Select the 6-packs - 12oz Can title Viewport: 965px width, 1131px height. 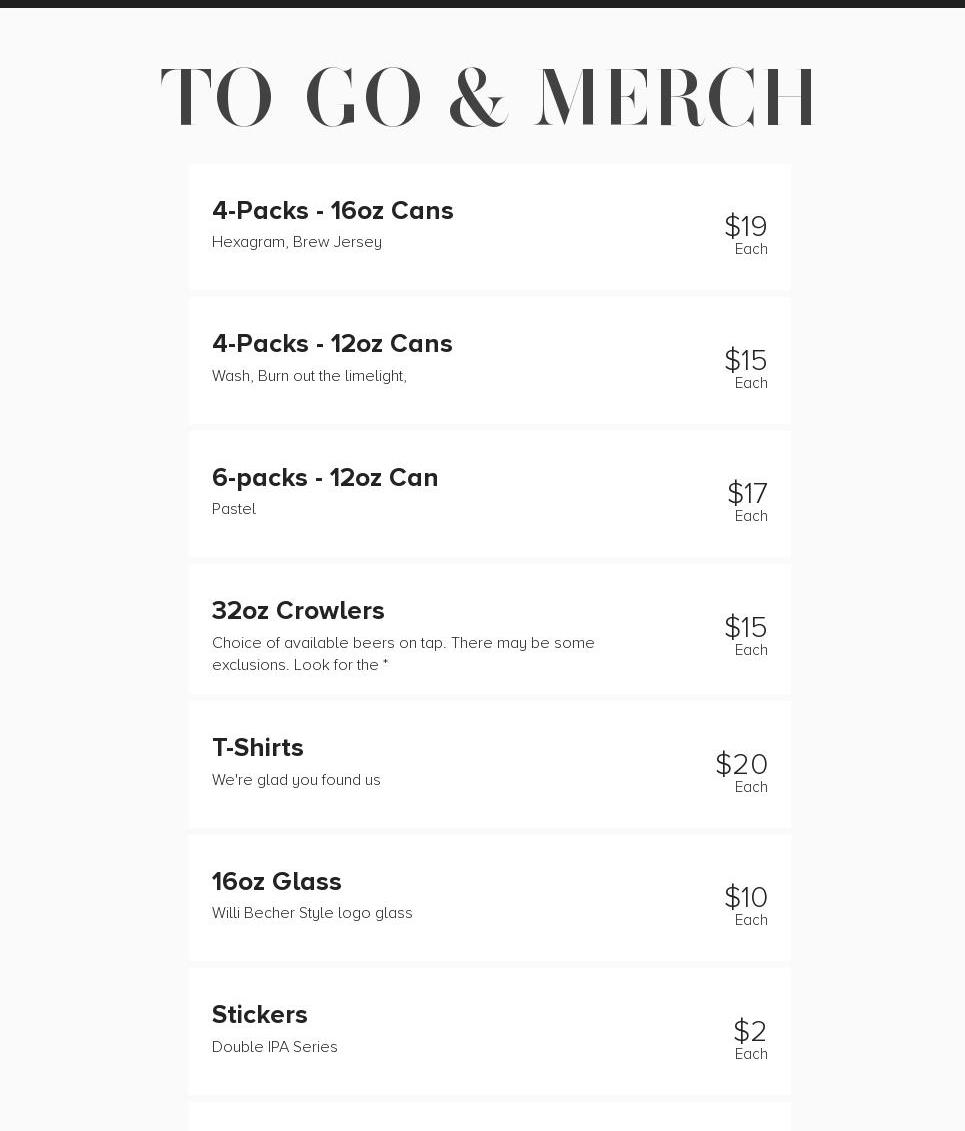tap(325, 478)
